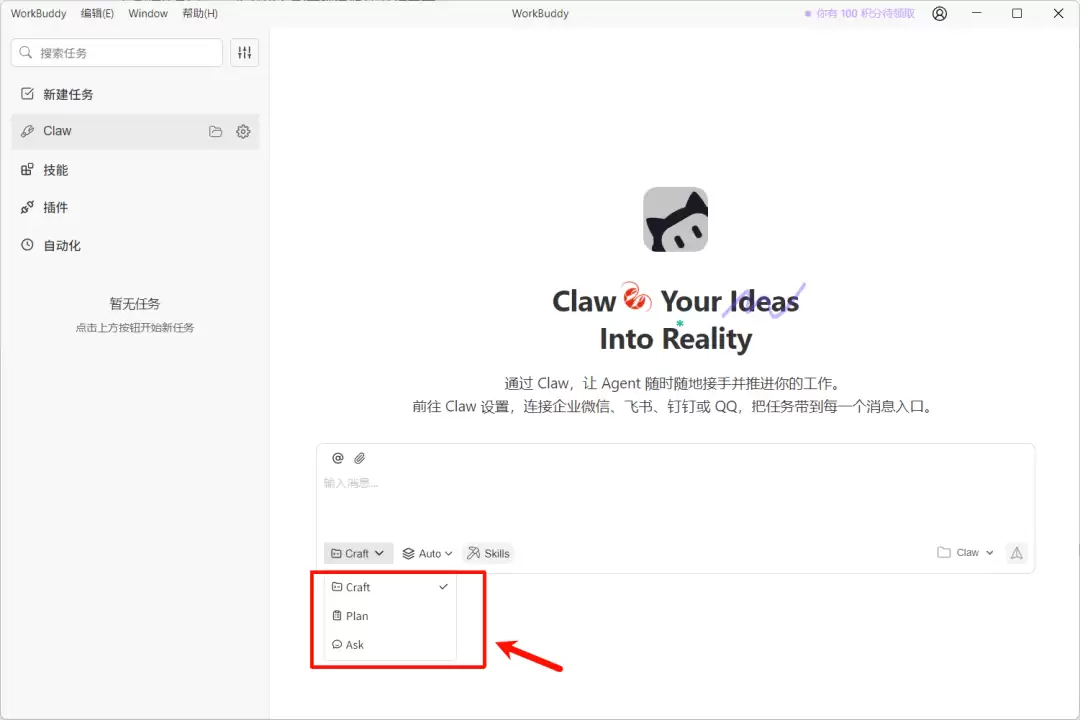The image size is (1080, 720).
Task: Open Claw settings gear icon
Action: click(x=243, y=131)
